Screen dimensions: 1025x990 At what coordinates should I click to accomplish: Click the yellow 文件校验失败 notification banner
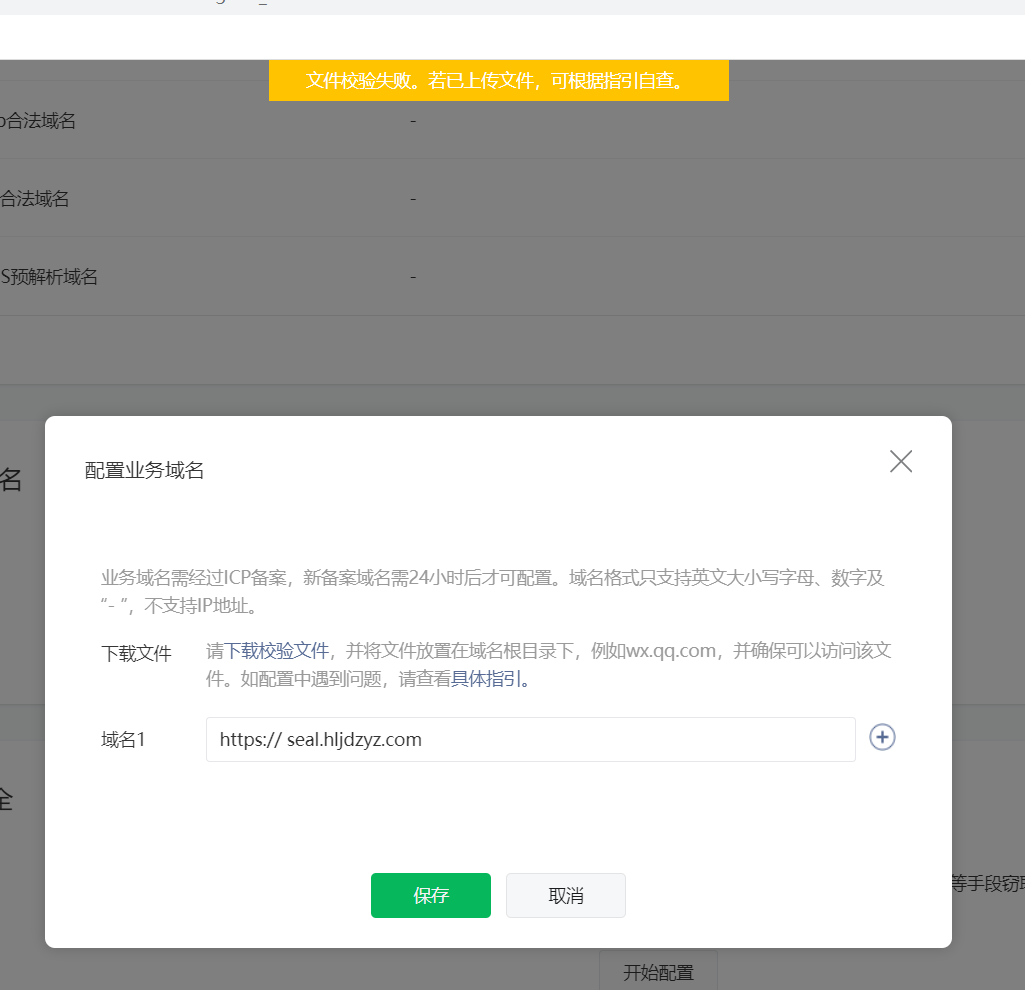[x=499, y=80]
